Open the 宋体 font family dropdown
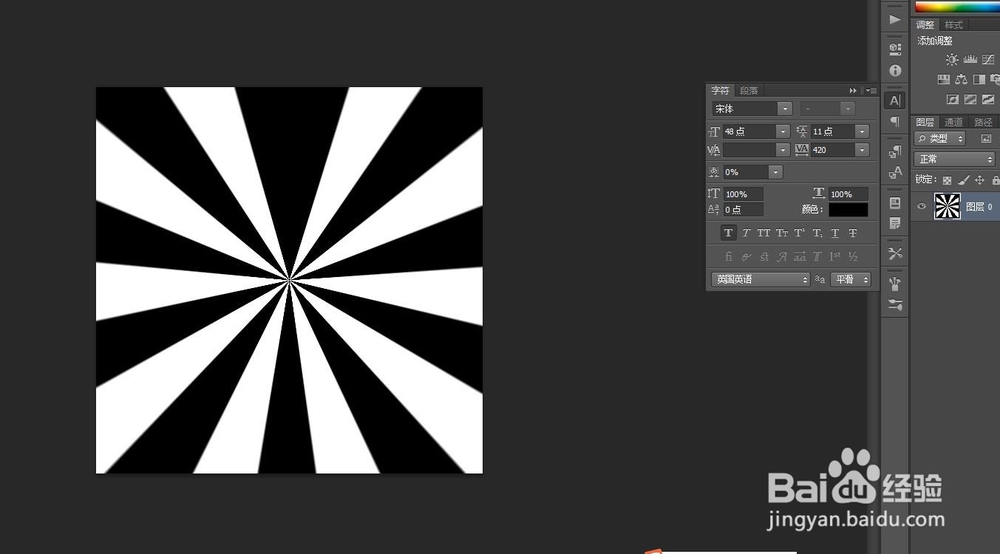The height and width of the screenshot is (554, 1000). pyautogui.click(x=785, y=109)
